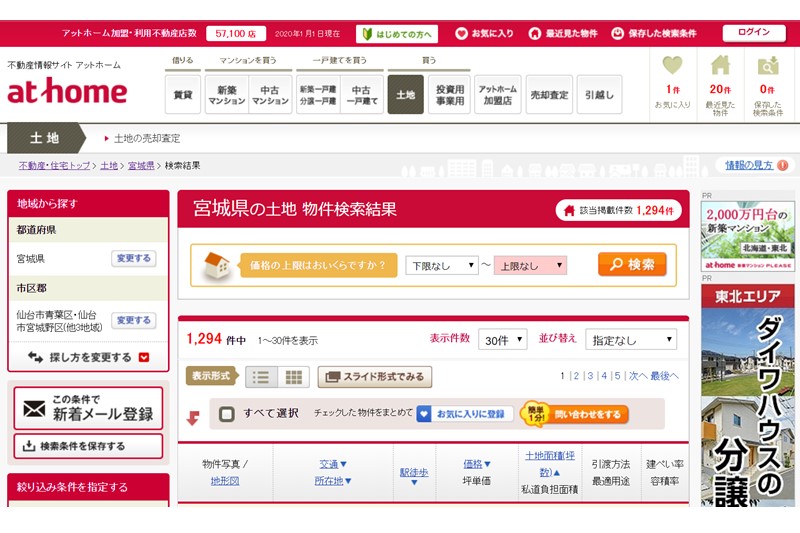The width and height of the screenshot is (800, 533).
Task: Select the 賃貸 navigation tab
Action: [183, 95]
